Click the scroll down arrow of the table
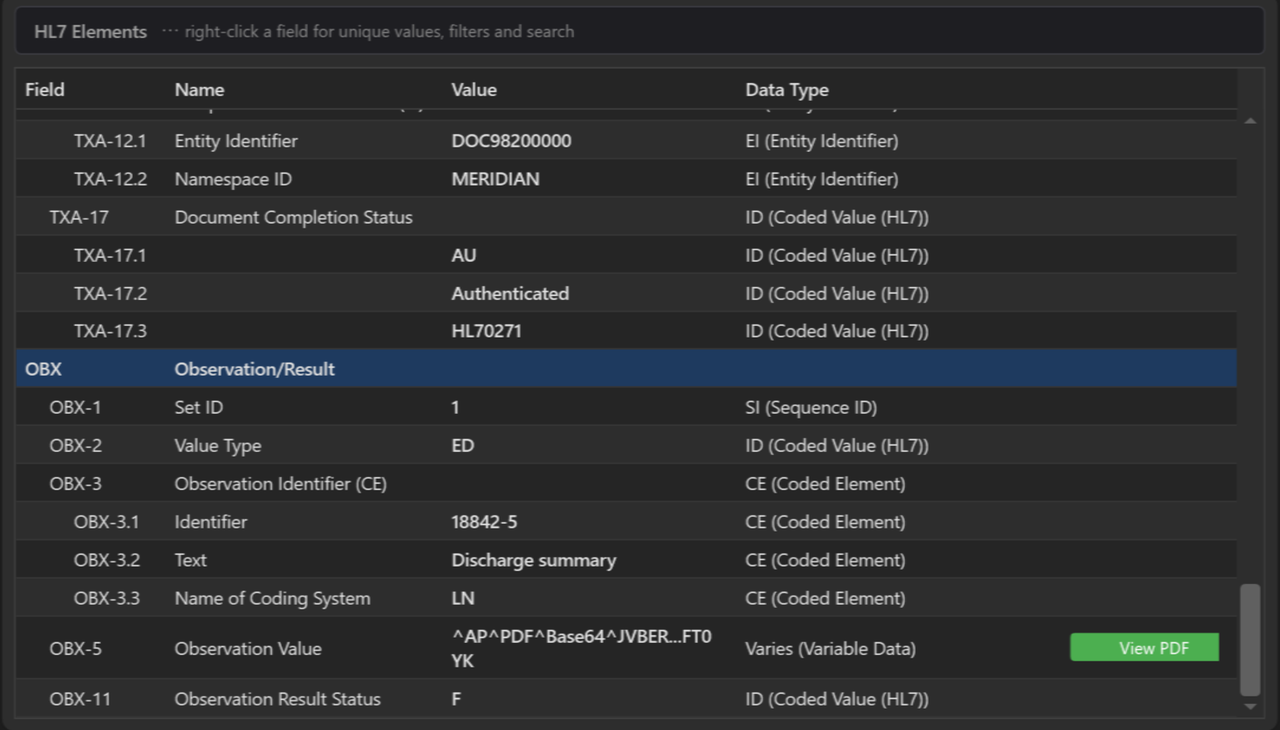The width and height of the screenshot is (1280, 730). [x=1250, y=706]
